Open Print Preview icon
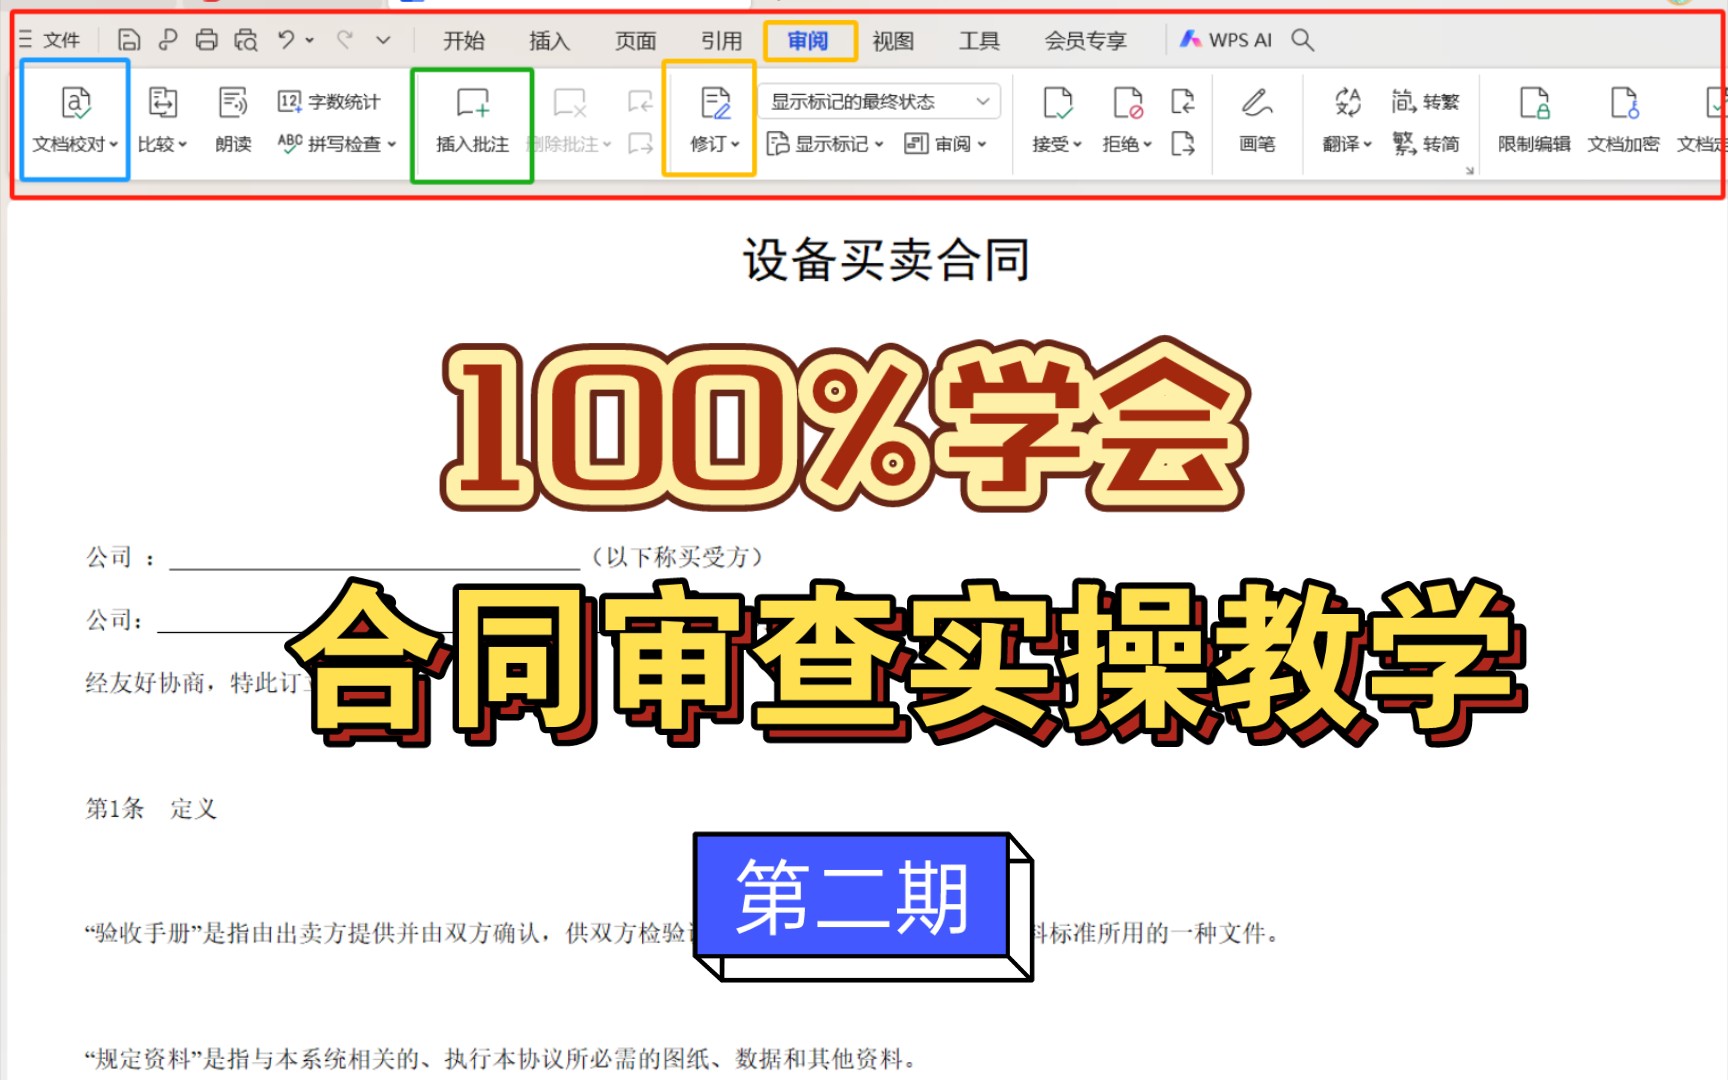Viewport: 1728px width, 1080px height. [246, 40]
